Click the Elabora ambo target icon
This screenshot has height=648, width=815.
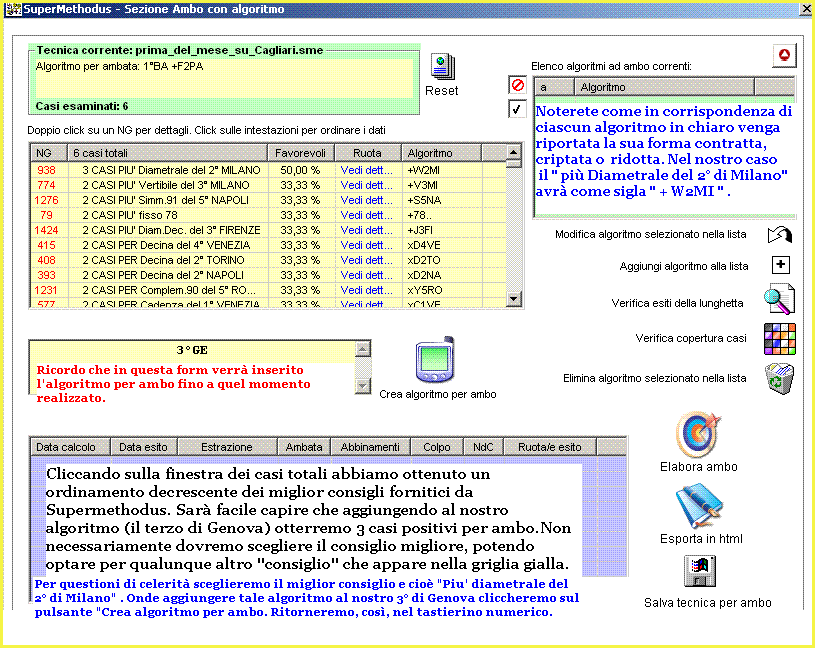click(x=699, y=435)
